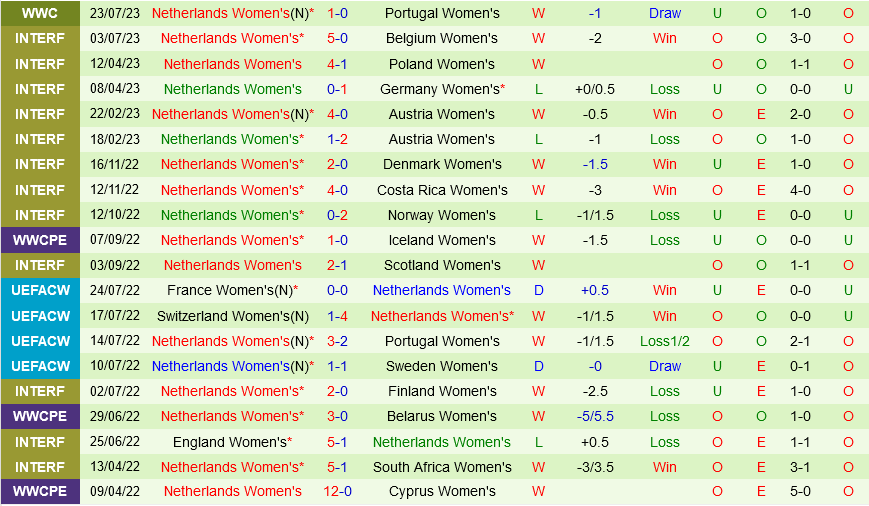Image resolution: width=869 pixels, height=506 pixels.
Task: Select Sweden Women's team link
Action: pos(441,366)
